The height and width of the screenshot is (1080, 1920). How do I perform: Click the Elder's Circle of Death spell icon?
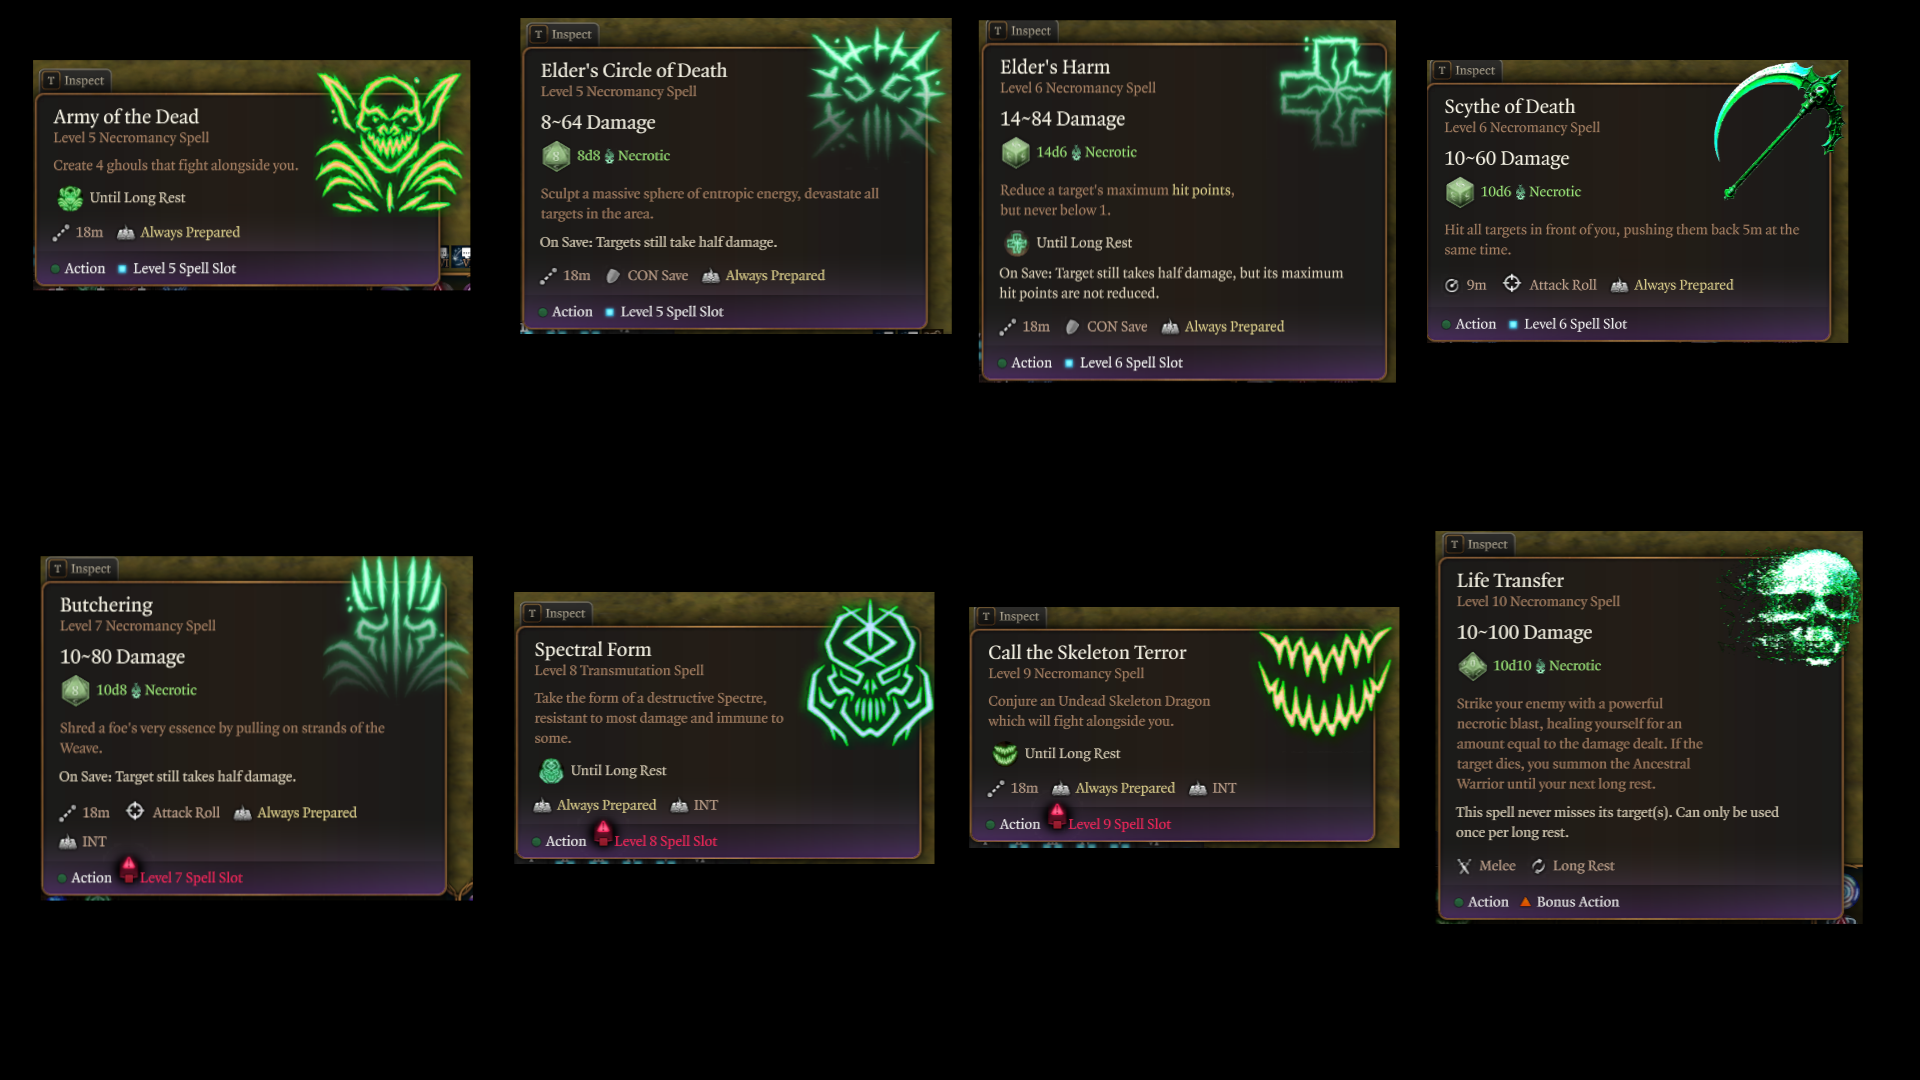point(877,98)
